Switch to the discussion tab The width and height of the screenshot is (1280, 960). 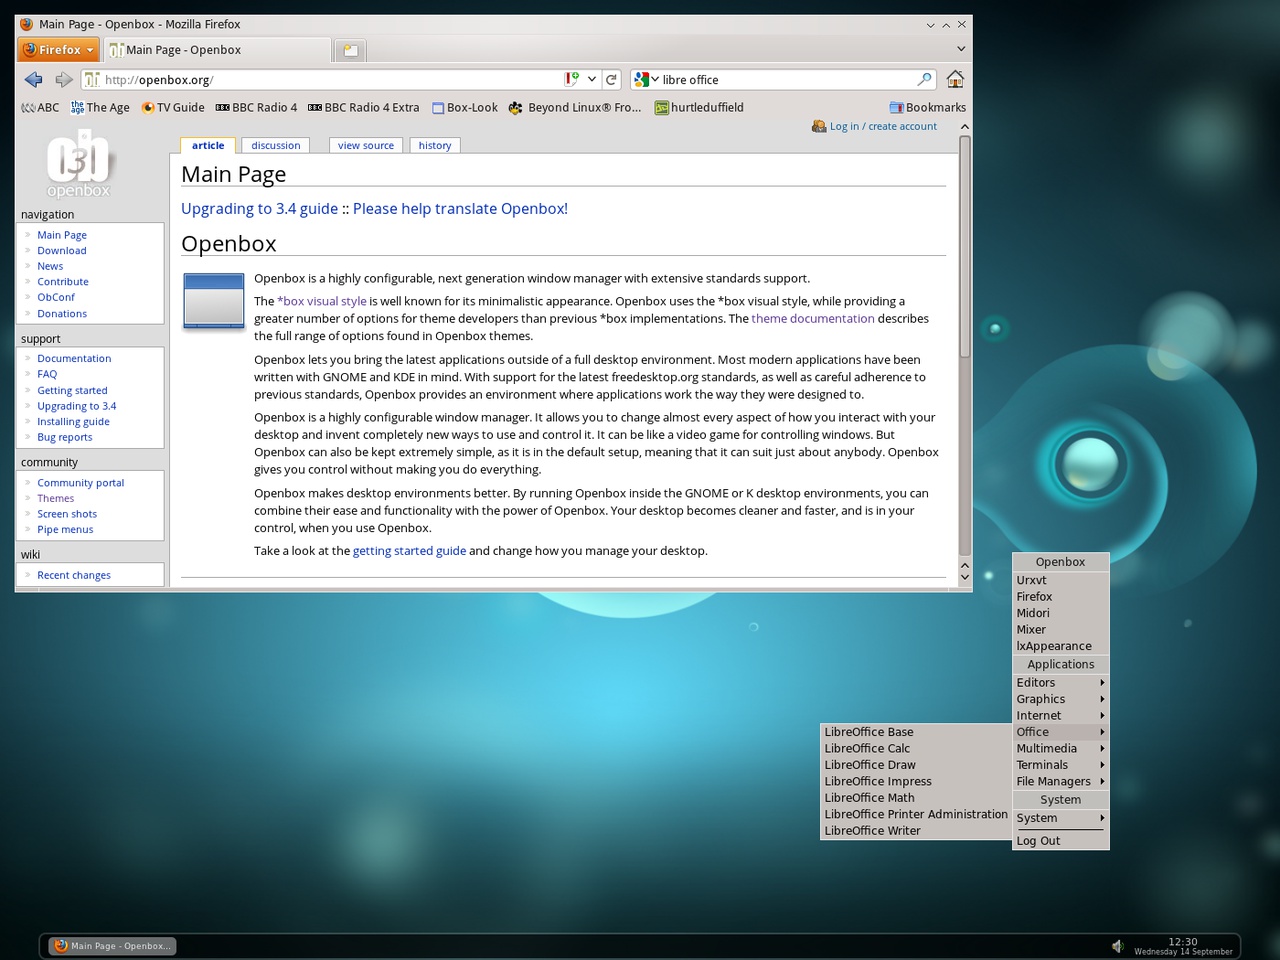click(276, 146)
